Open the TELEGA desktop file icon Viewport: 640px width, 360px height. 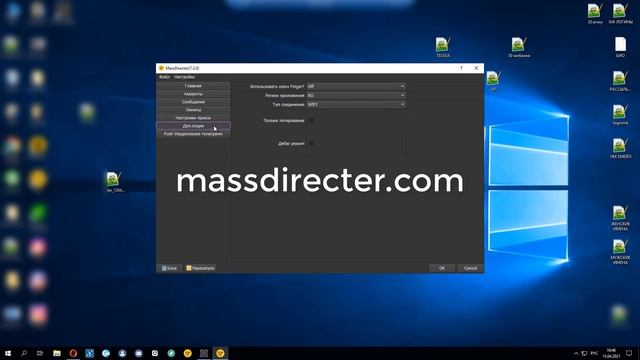point(442,47)
